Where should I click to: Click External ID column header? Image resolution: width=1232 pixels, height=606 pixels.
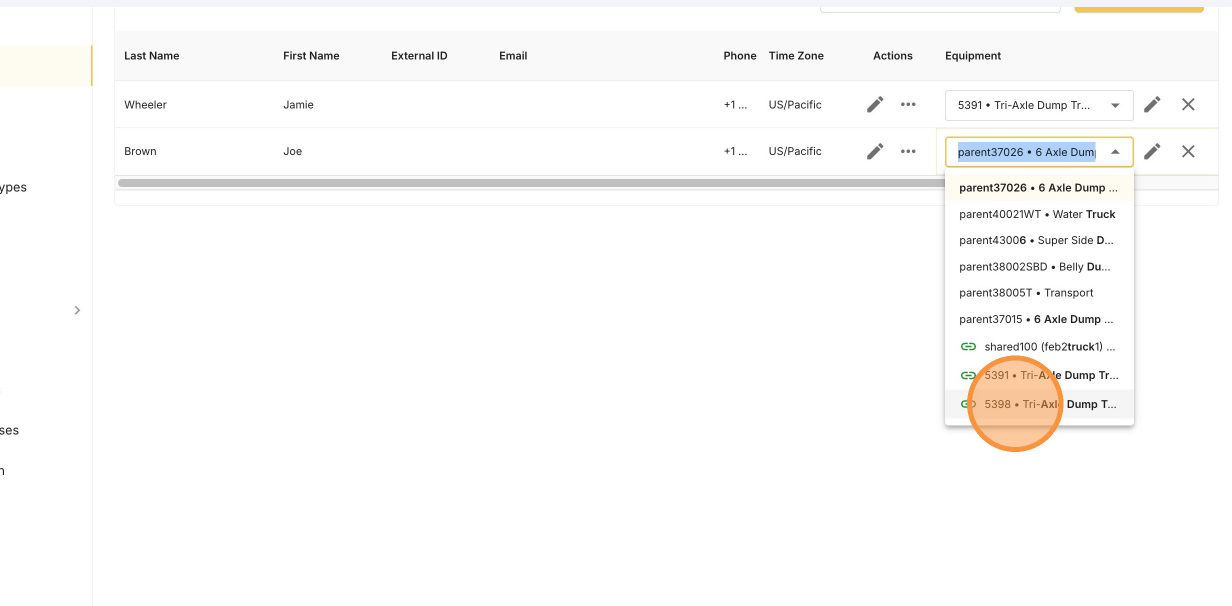point(419,56)
